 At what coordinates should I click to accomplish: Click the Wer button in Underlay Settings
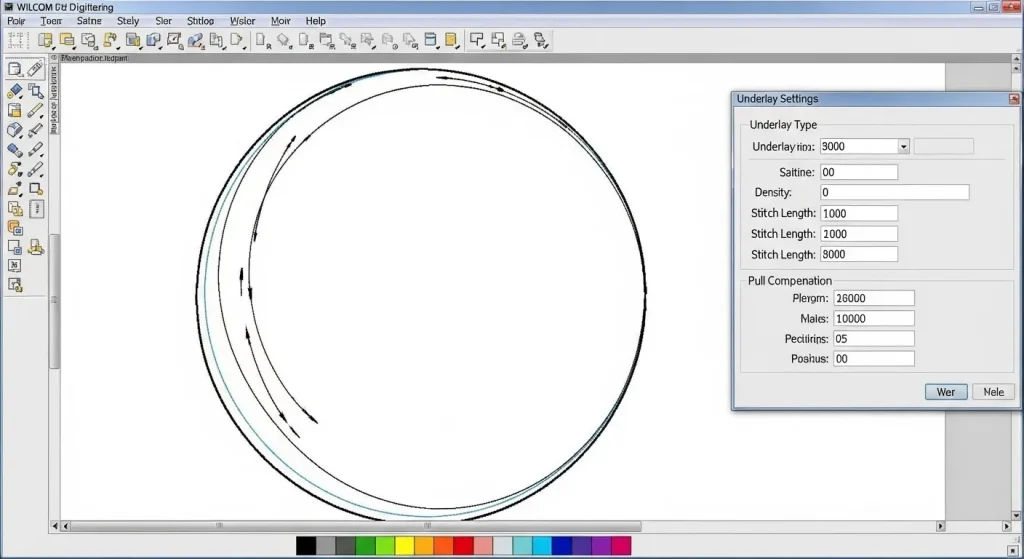[x=946, y=392]
